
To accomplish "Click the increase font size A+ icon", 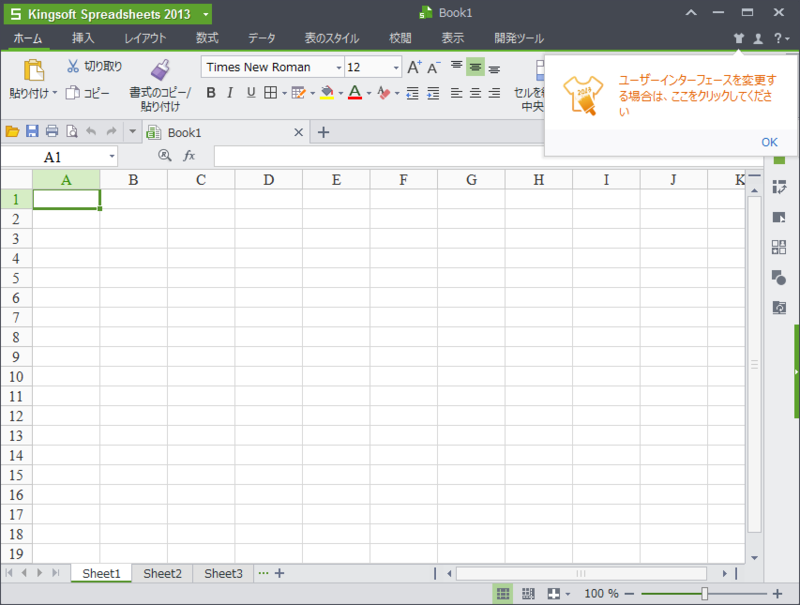I will pyautogui.click(x=414, y=67).
